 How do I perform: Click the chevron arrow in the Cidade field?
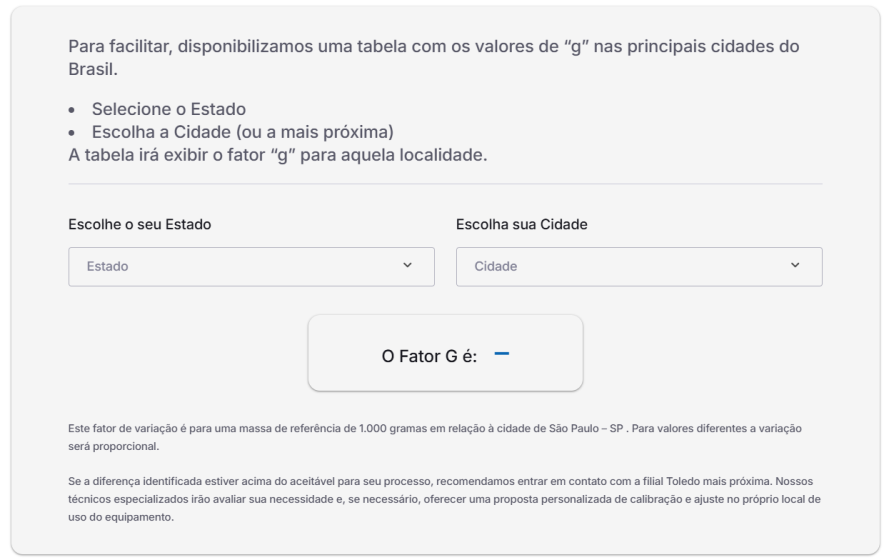click(795, 266)
